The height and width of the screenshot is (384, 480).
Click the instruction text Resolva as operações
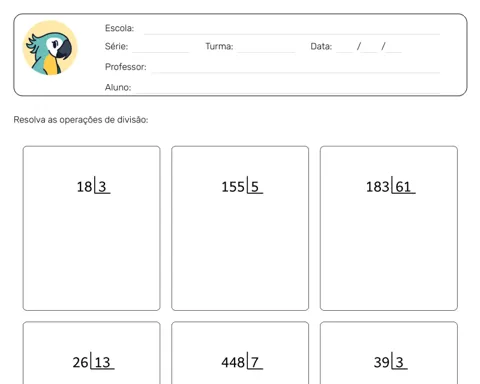(x=81, y=120)
